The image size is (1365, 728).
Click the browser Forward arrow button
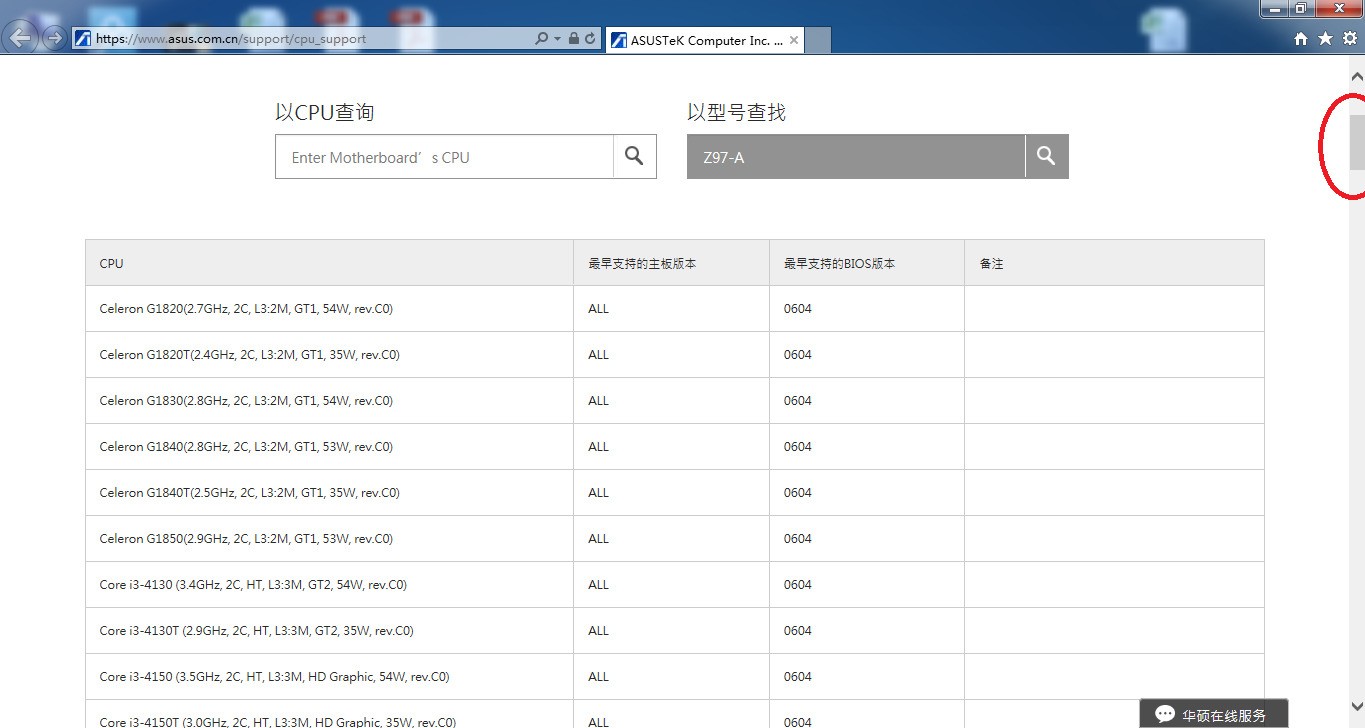(x=53, y=39)
